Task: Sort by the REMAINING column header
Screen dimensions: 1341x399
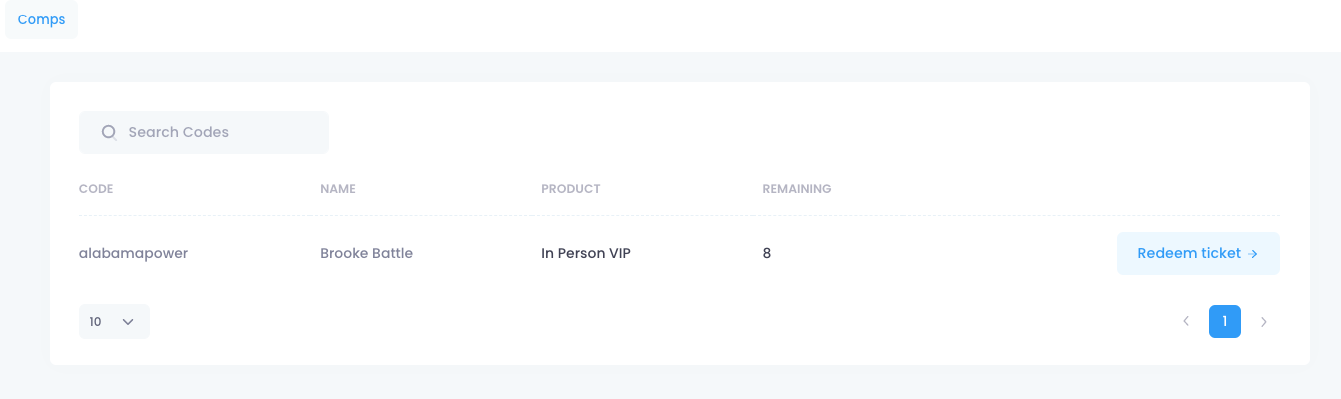Action: click(x=797, y=189)
